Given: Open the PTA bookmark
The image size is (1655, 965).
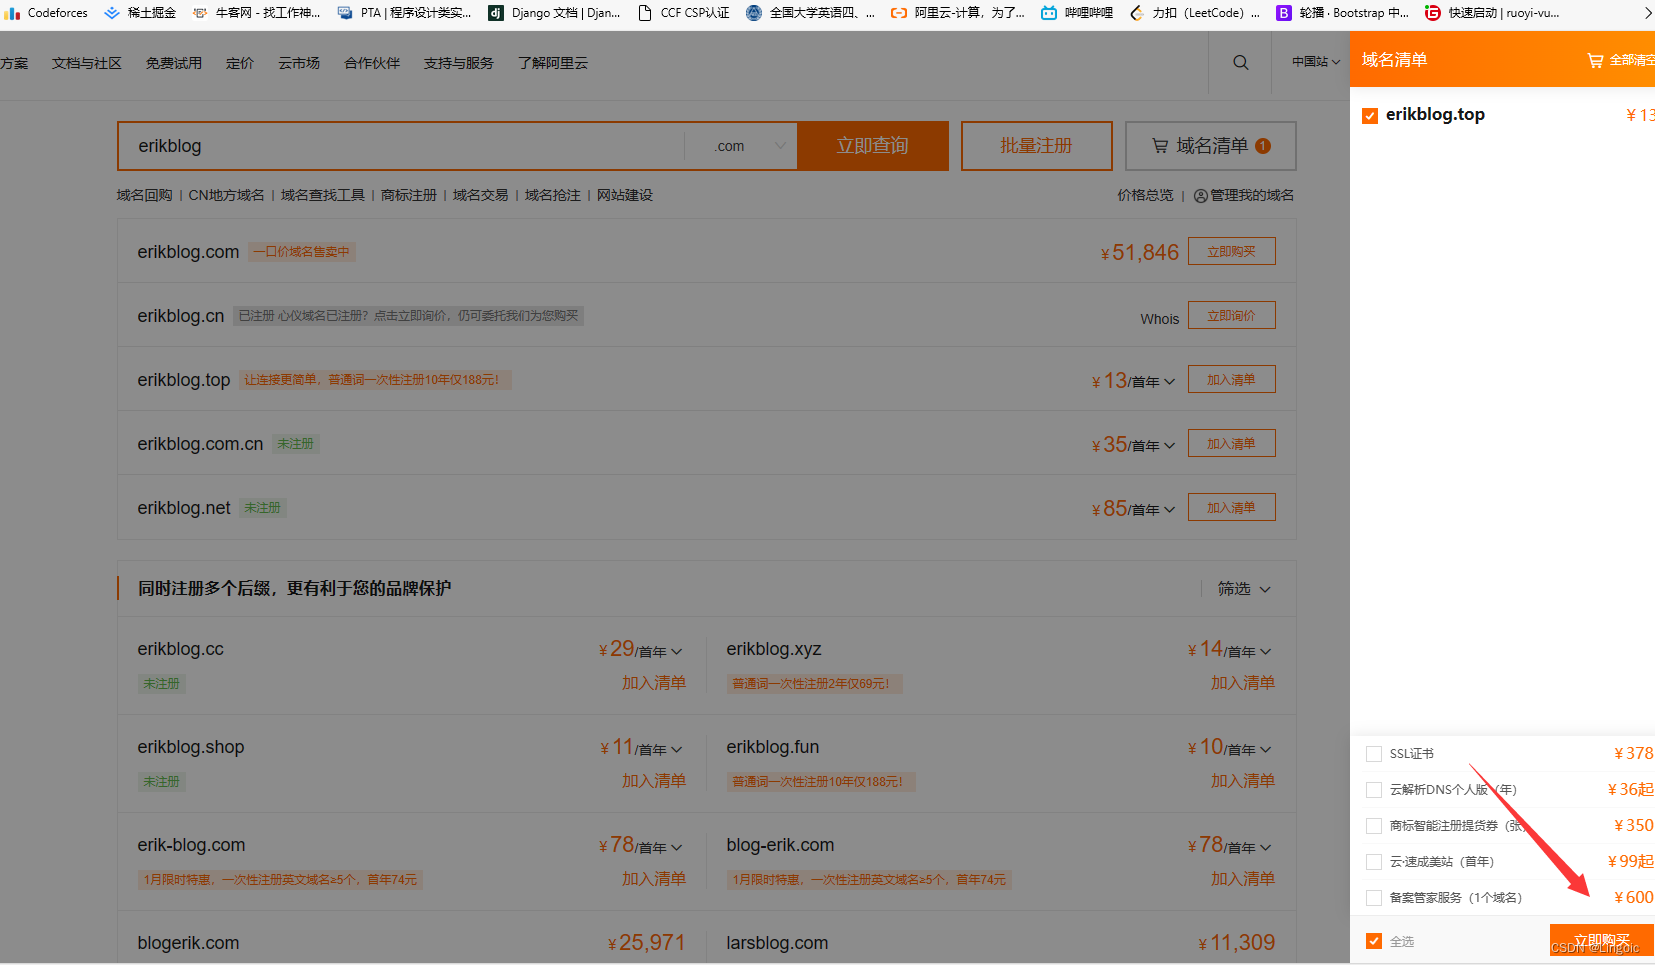Looking at the screenshot, I should pos(404,13).
